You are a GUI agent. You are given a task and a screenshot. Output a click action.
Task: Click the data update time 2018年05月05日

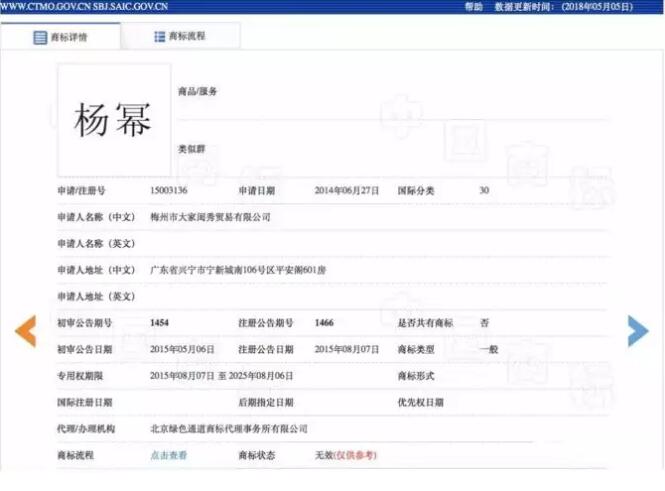[x=597, y=6]
